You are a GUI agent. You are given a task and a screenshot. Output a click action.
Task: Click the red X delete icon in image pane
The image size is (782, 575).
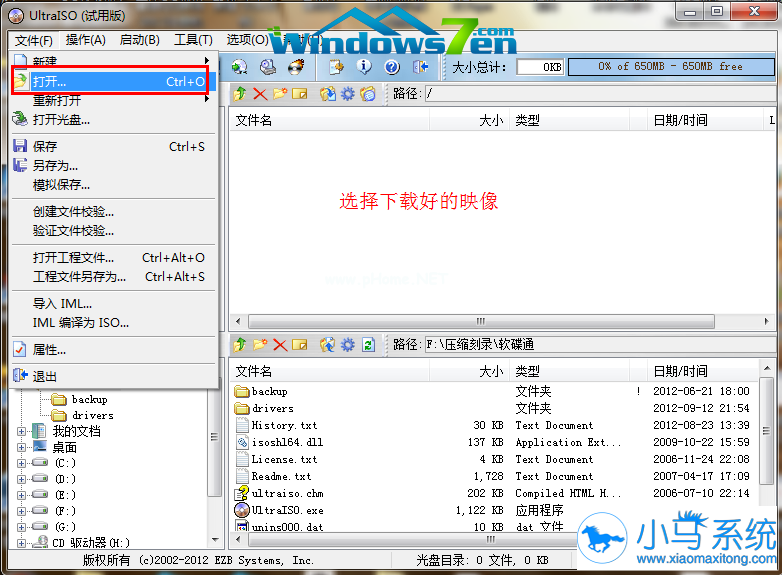click(260, 93)
